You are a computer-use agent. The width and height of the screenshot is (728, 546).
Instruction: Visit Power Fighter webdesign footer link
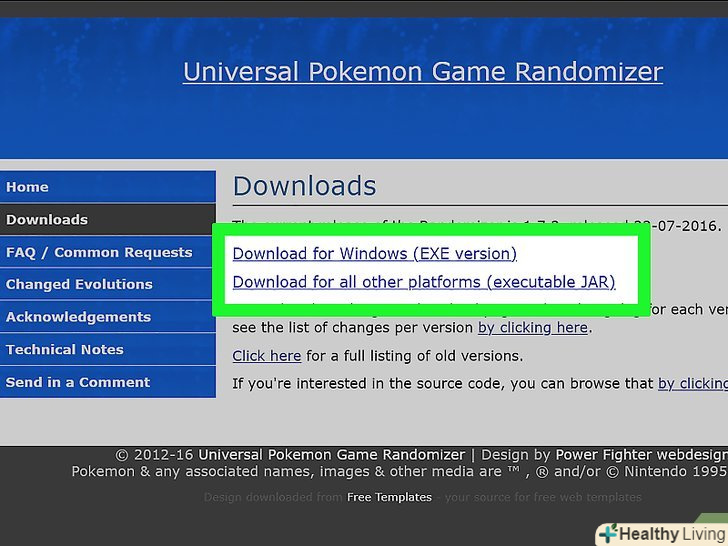(642, 455)
